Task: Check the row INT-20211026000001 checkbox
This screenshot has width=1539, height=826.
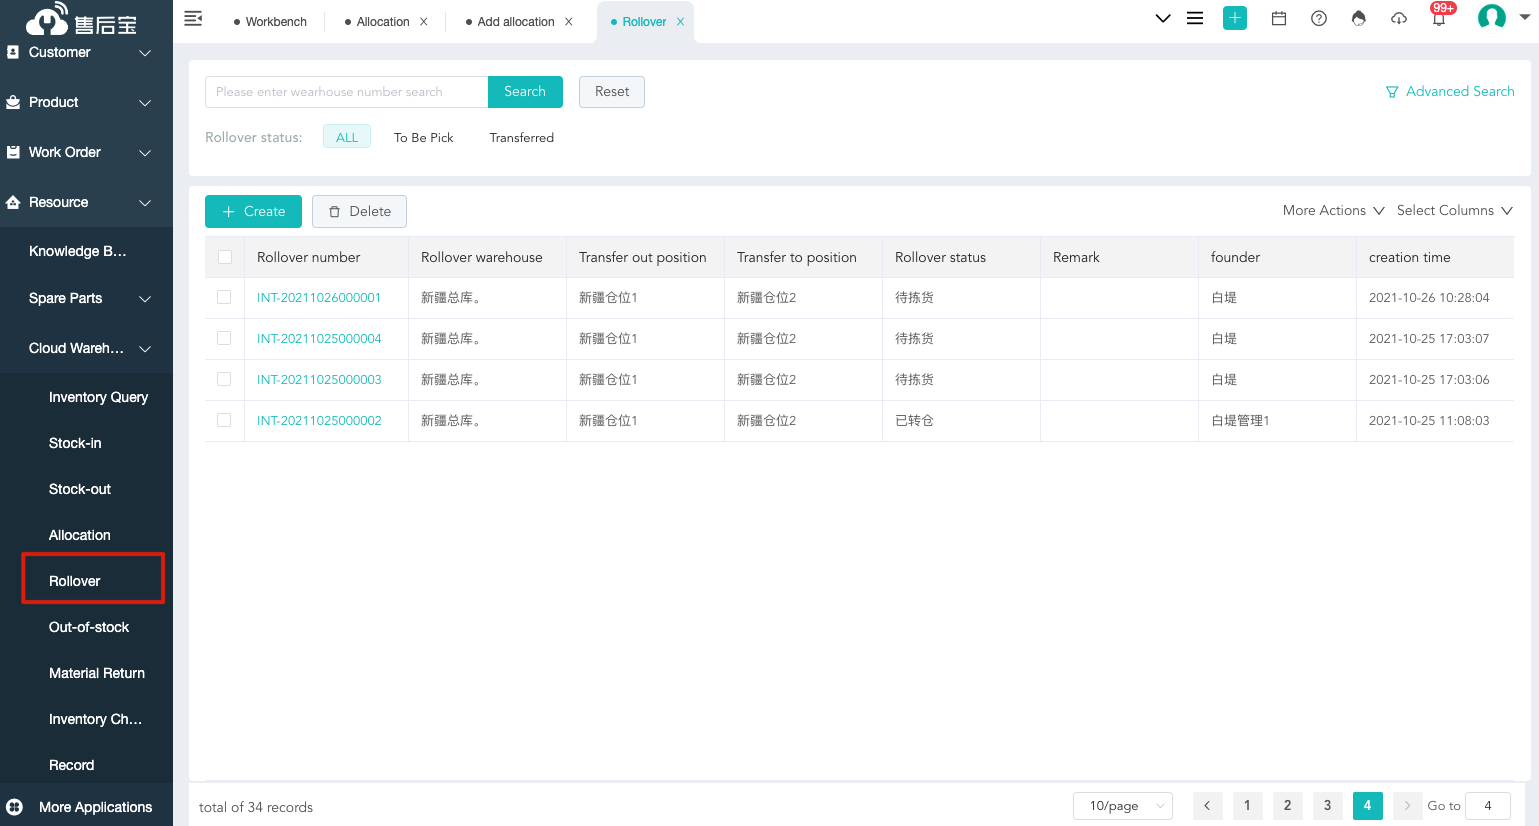Action: coord(224,297)
